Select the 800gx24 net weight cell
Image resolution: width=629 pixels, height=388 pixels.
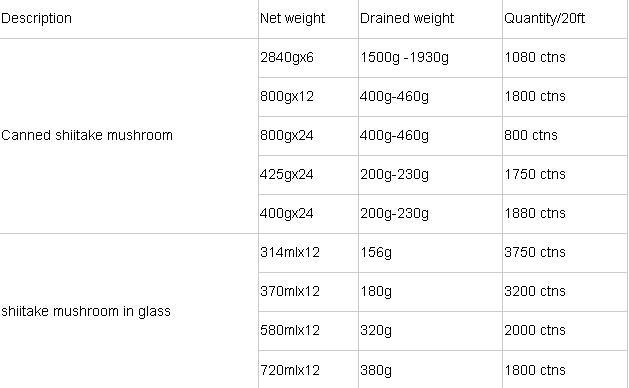click(x=308, y=136)
